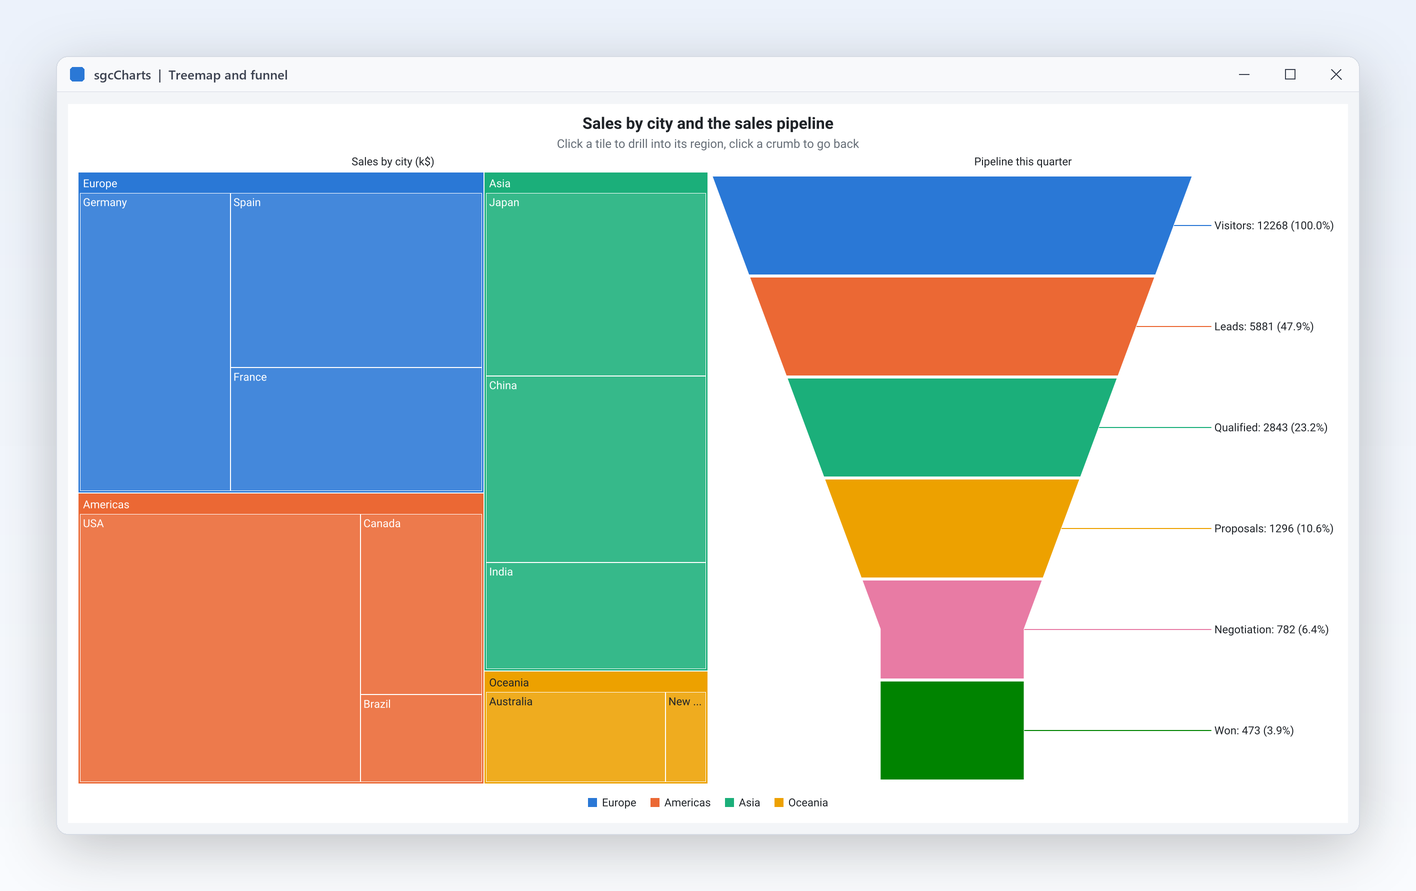The image size is (1416, 891).
Task: Click the 'Click a tile to drill into its region...' instruction text
Action: click(x=708, y=144)
